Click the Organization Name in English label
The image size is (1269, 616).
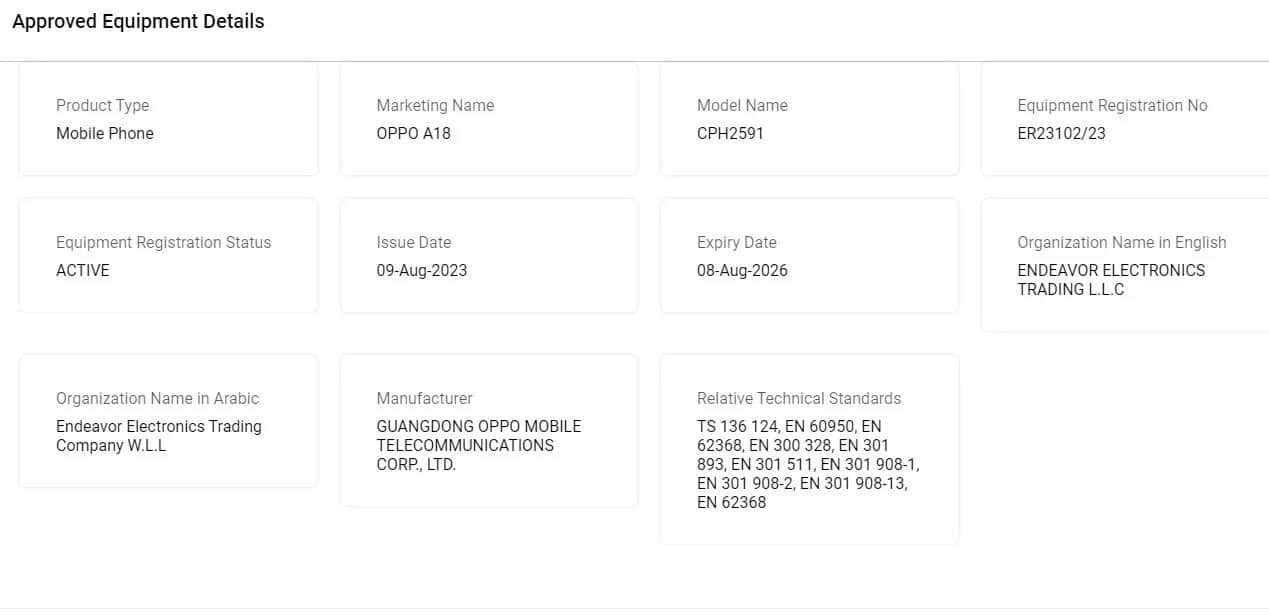[1121, 242]
